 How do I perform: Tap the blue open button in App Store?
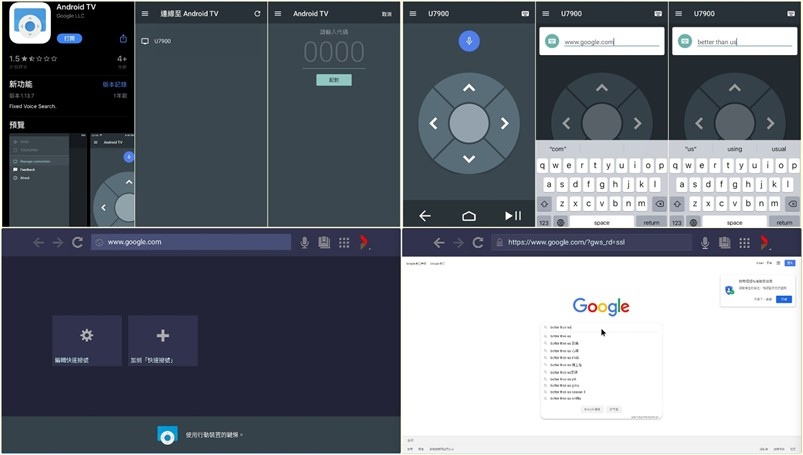[69, 38]
